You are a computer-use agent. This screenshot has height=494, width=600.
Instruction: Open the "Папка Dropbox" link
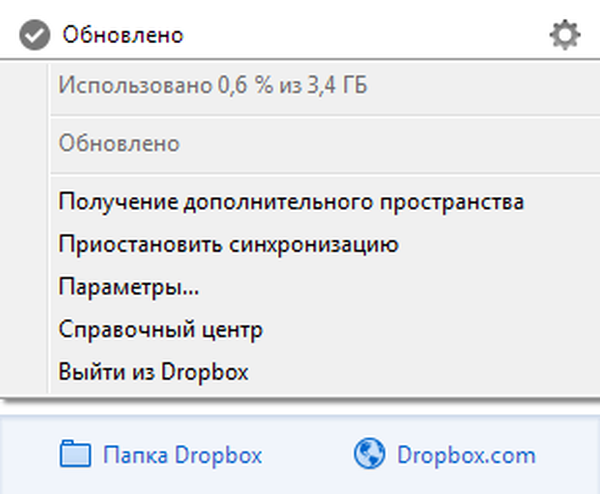tap(182, 456)
